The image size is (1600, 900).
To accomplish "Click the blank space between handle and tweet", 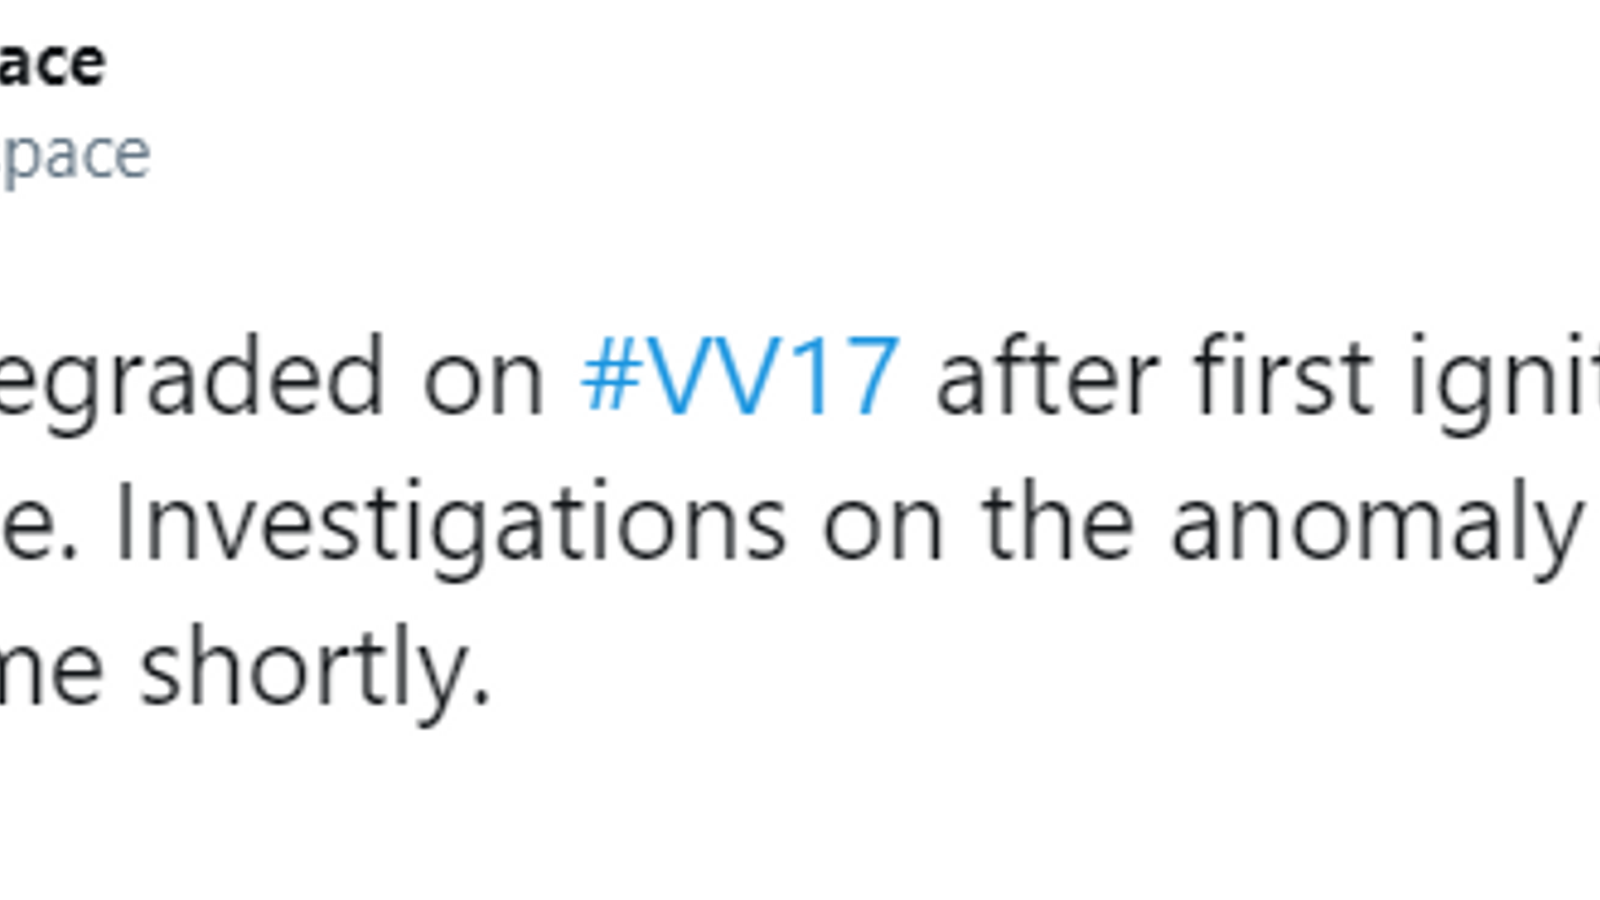I will [x=800, y=255].
